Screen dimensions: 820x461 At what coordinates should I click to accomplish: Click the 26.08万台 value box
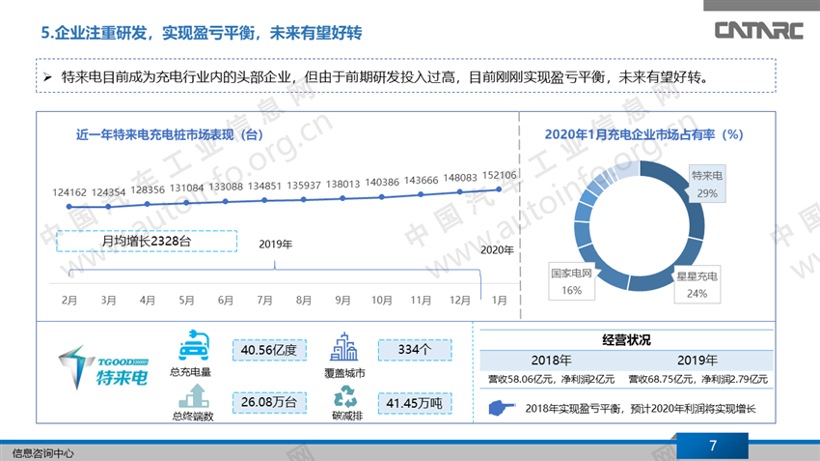(x=269, y=402)
